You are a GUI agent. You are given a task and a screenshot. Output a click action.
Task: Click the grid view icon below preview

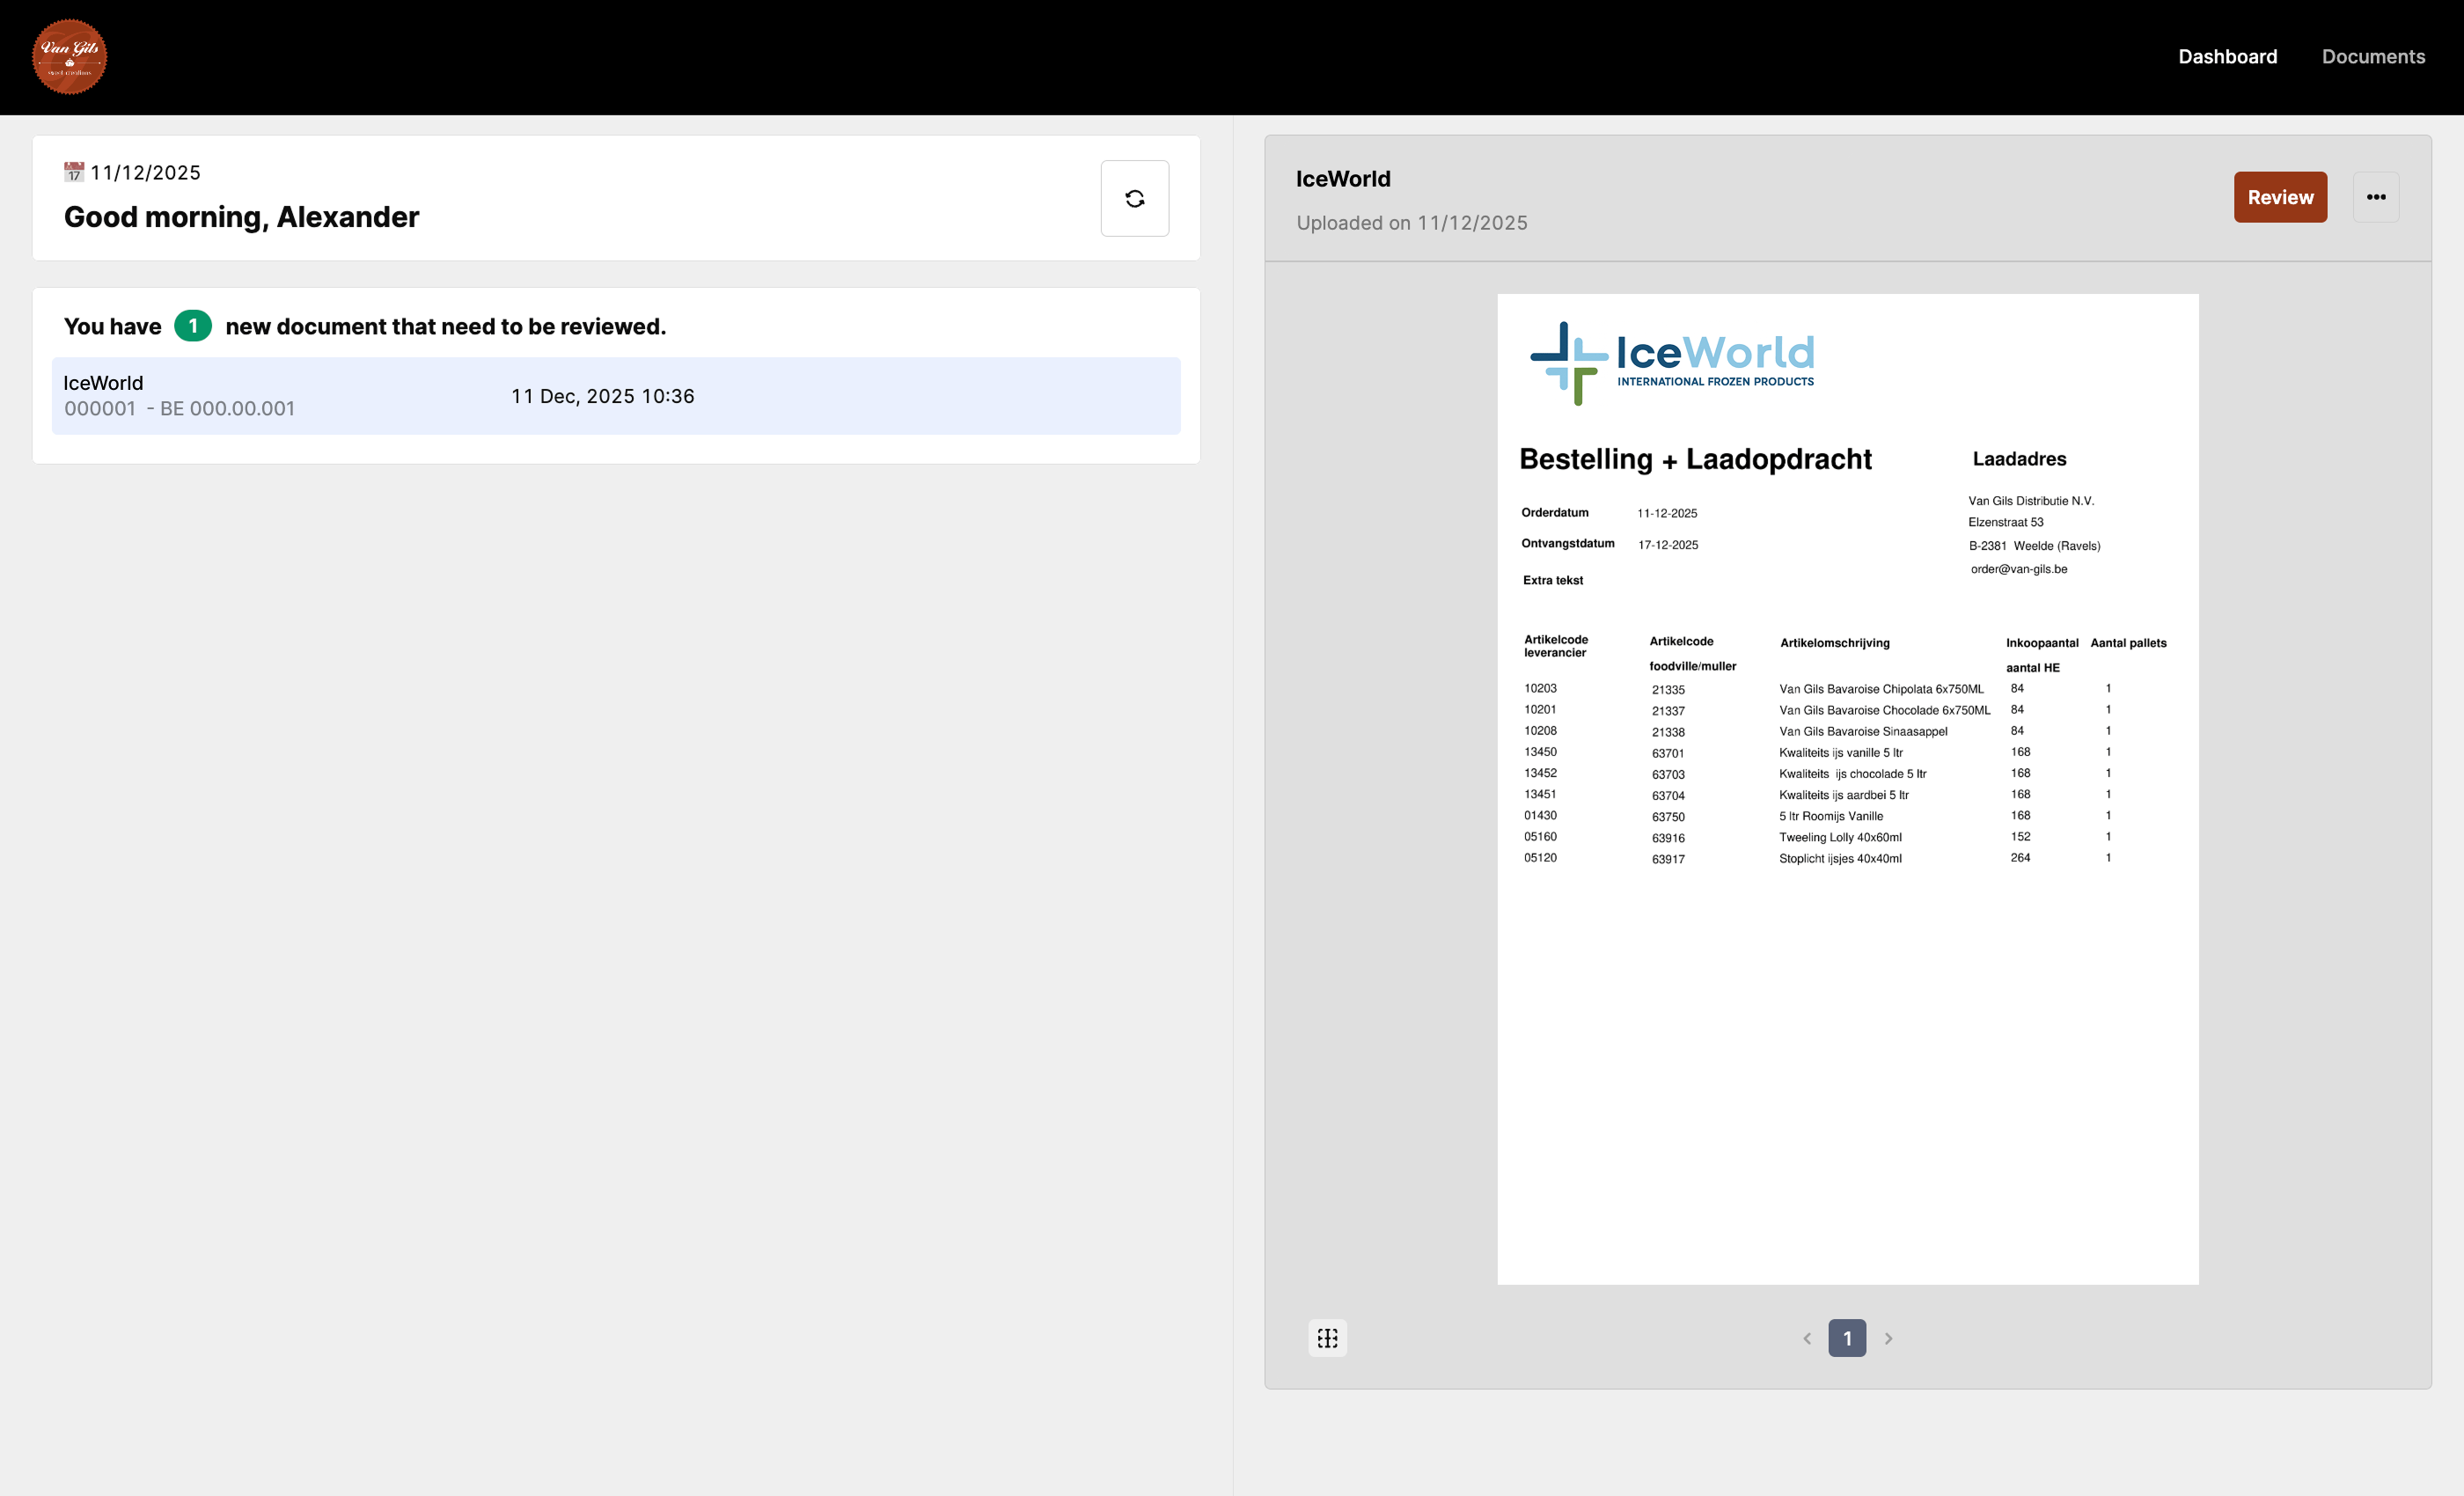pos(1327,1338)
